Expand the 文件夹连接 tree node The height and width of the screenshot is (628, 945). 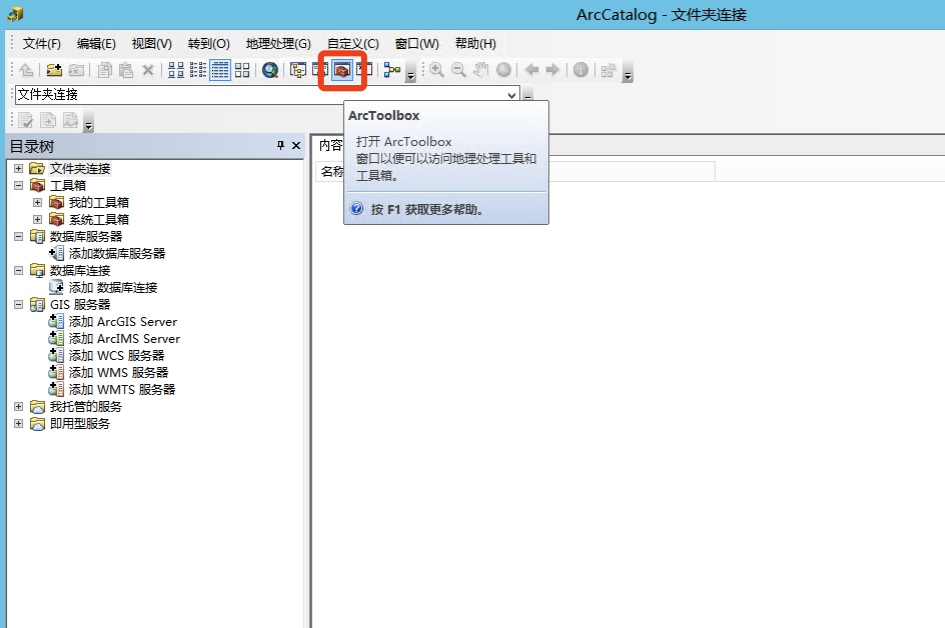pos(19,168)
